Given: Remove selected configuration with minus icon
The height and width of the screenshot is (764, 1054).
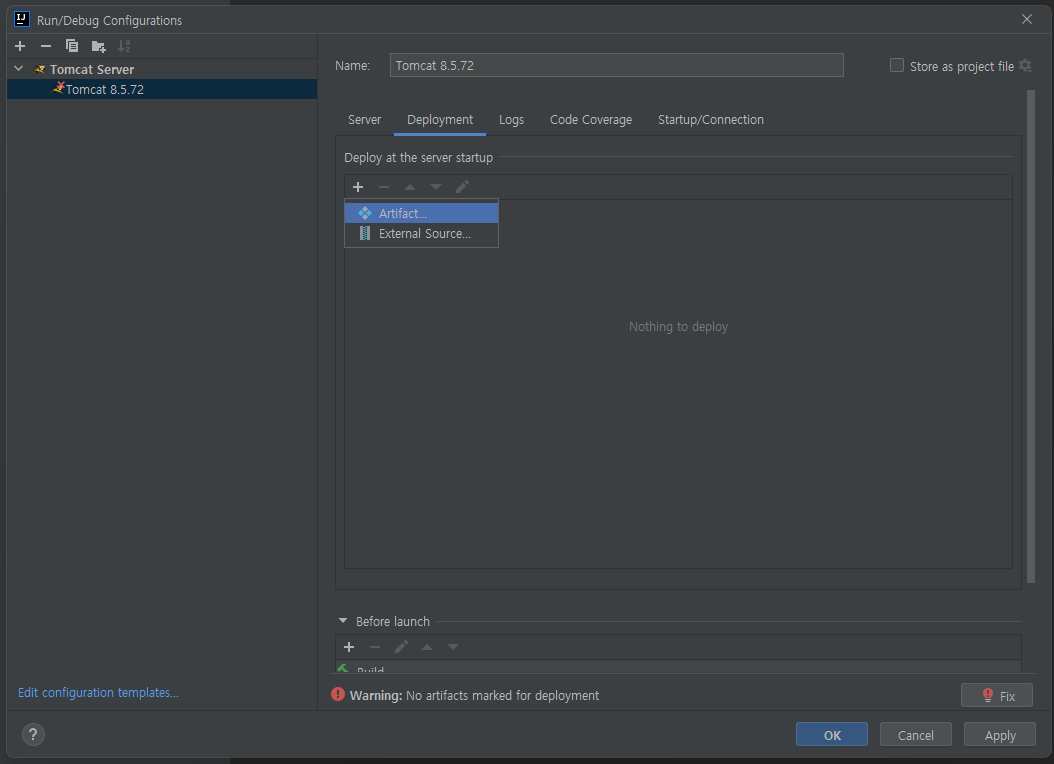Looking at the screenshot, I should coord(46,46).
